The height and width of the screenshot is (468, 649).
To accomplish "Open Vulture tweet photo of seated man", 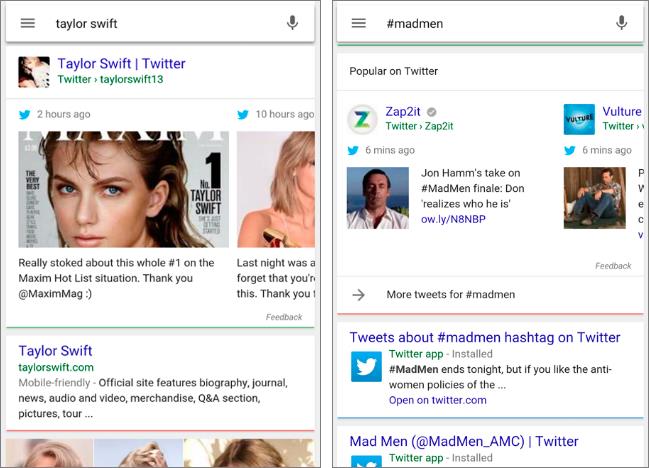I will [x=594, y=198].
